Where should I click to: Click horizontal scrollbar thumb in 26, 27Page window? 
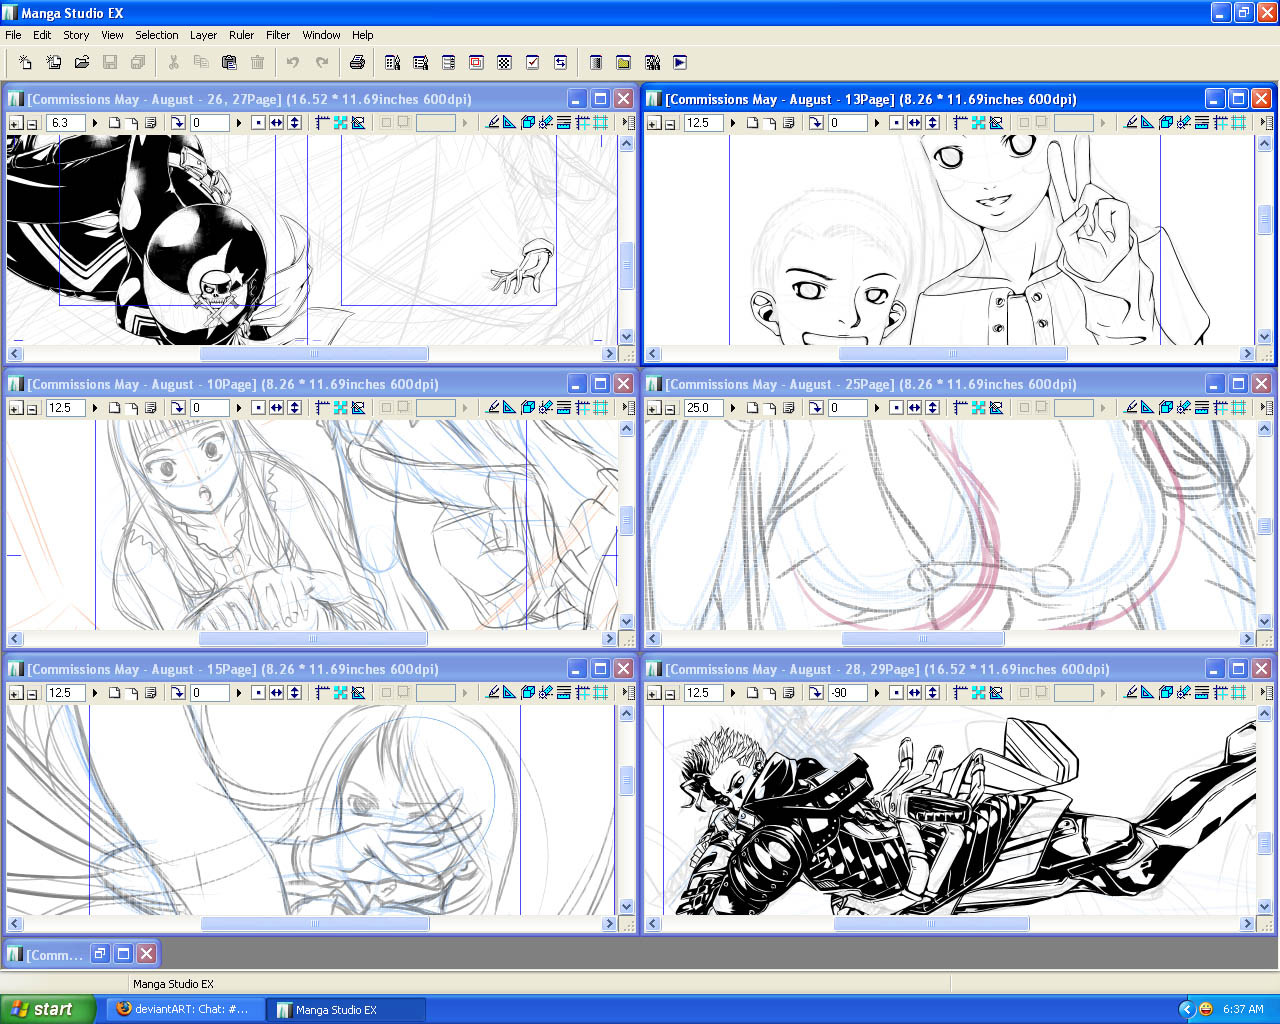(314, 354)
